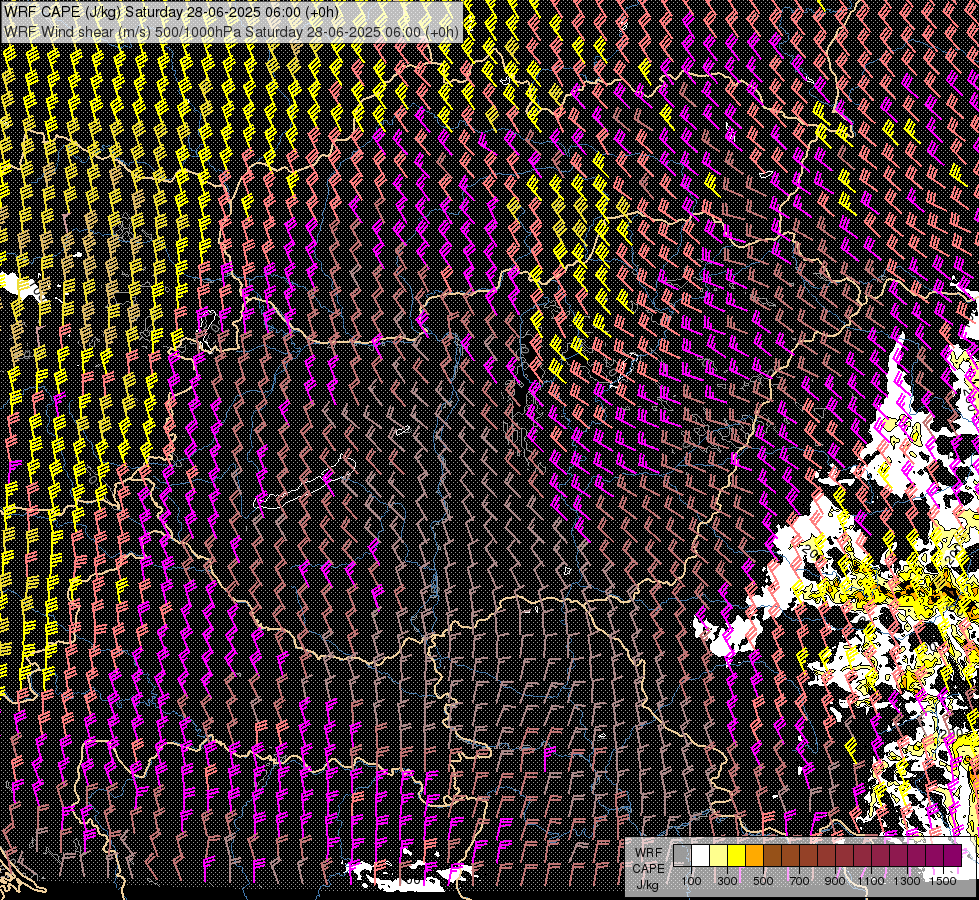979x900 pixels.
Task: Click the WRF Wind shear title line
Action: (231, 32)
